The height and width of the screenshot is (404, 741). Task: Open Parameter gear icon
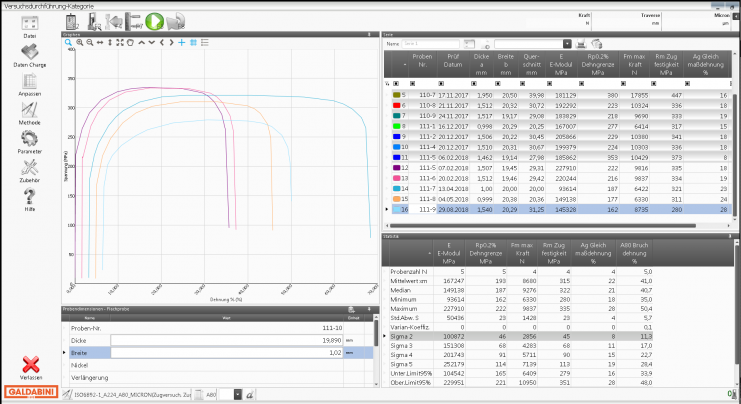coord(30,140)
